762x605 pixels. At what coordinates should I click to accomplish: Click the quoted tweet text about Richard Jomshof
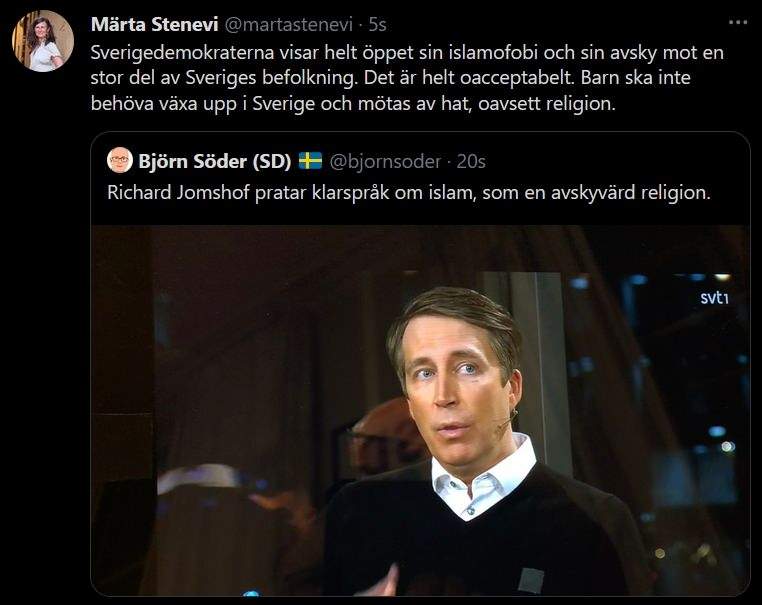click(409, 193)
